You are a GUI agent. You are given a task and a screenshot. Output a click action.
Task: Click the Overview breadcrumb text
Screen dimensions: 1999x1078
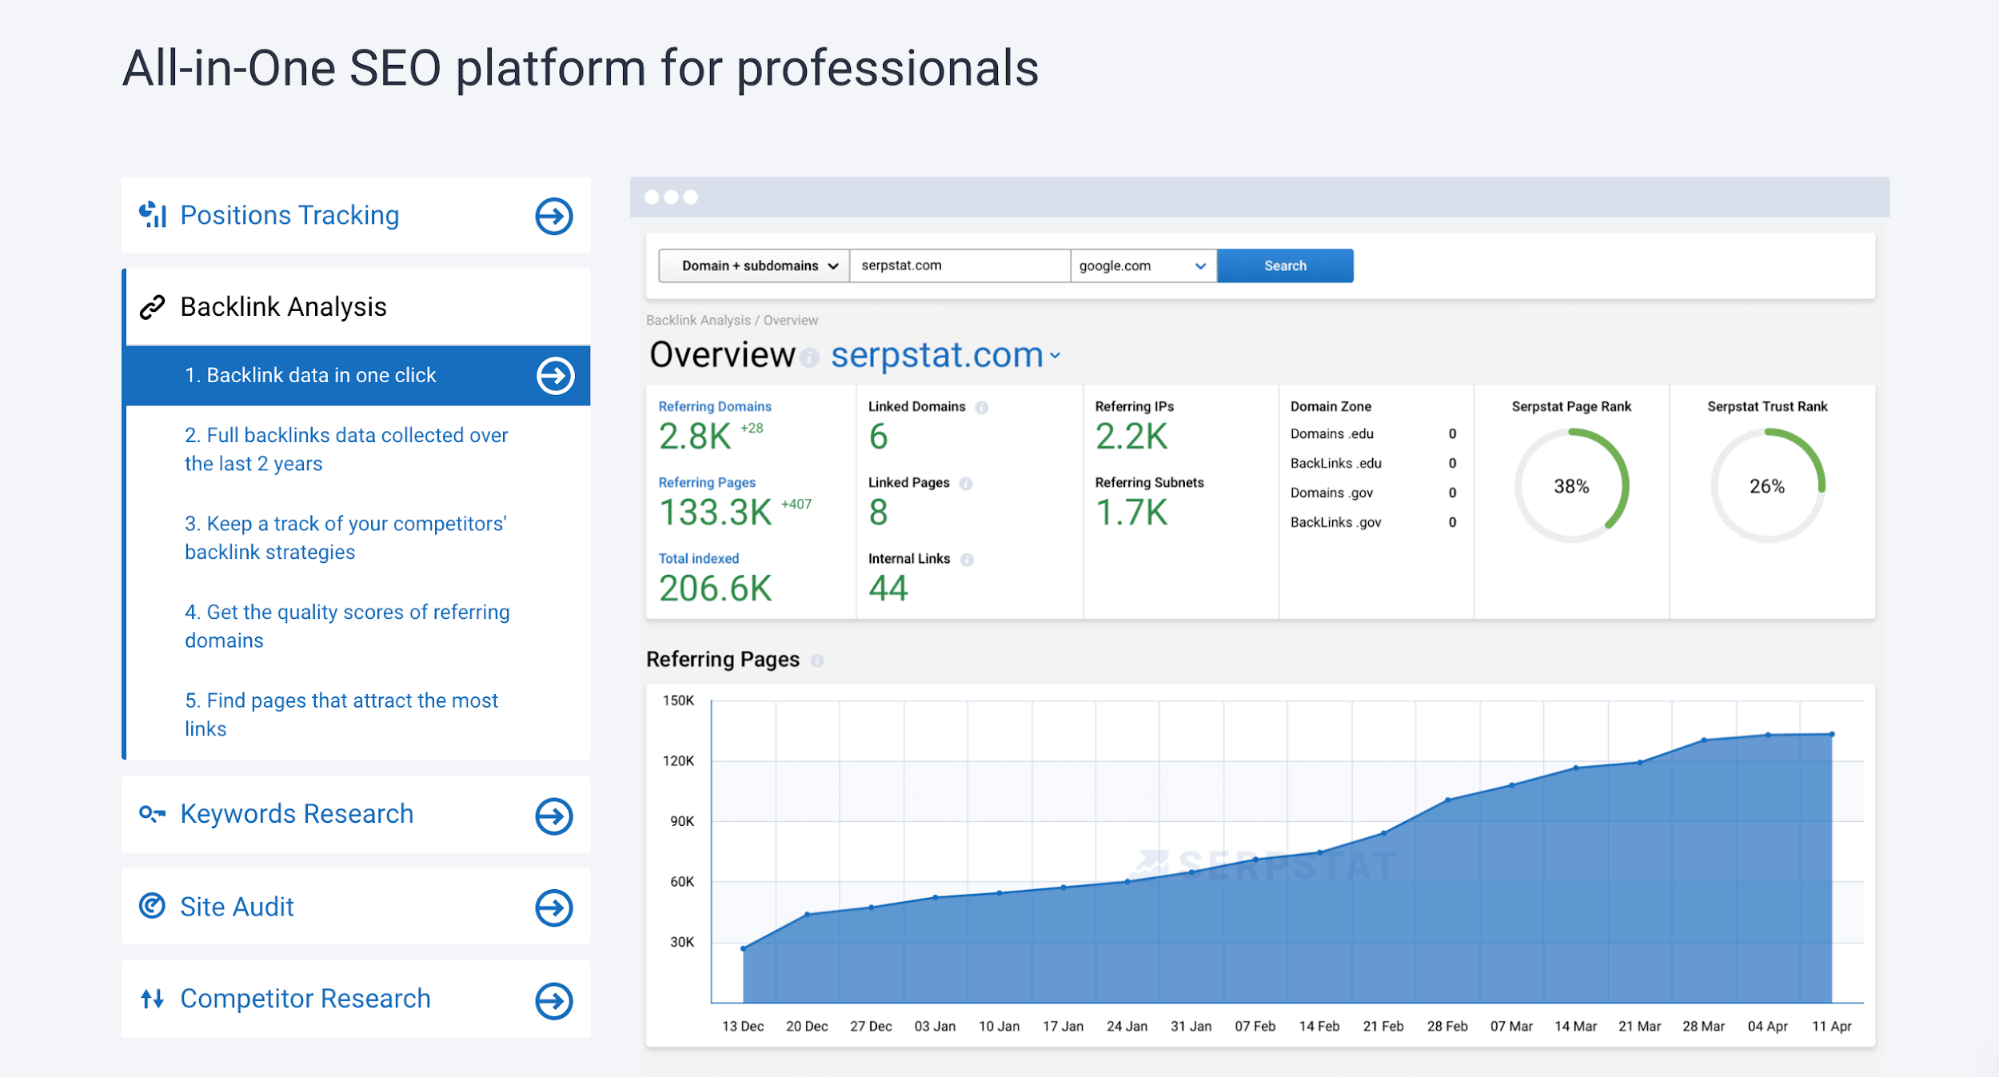(790, 320)
